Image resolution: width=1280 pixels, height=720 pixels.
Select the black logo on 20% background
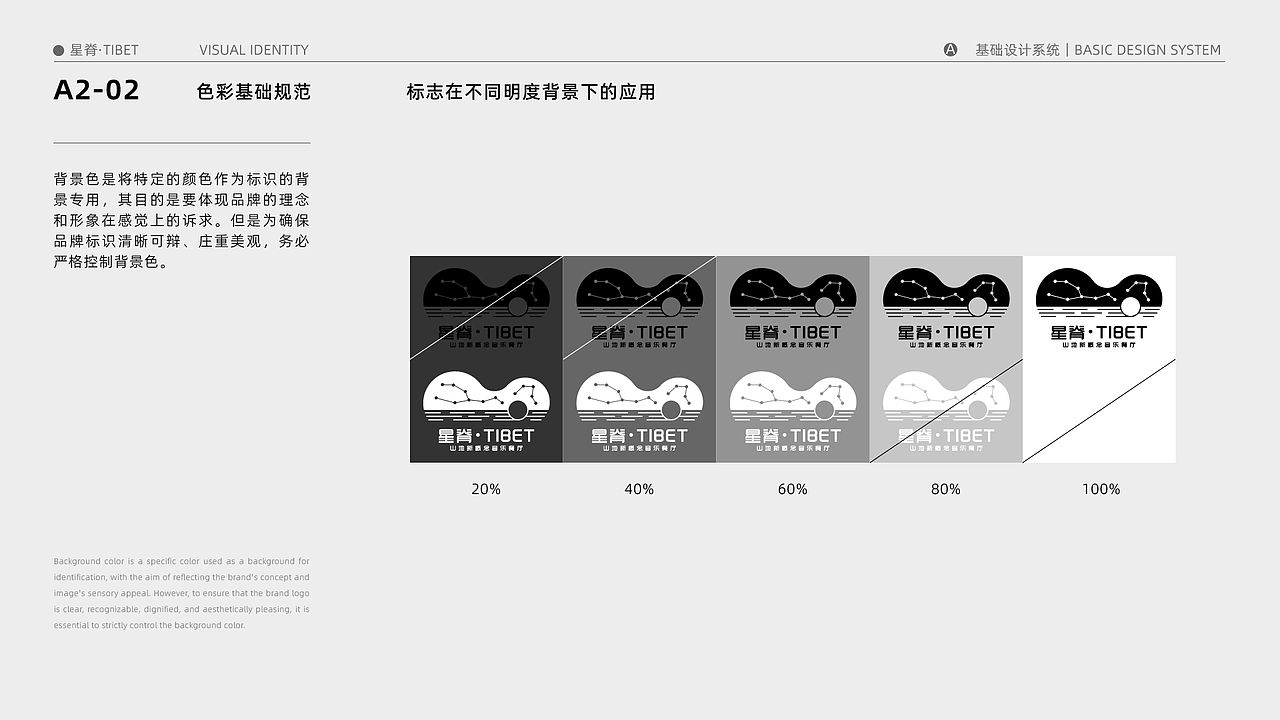pos(486,308)
